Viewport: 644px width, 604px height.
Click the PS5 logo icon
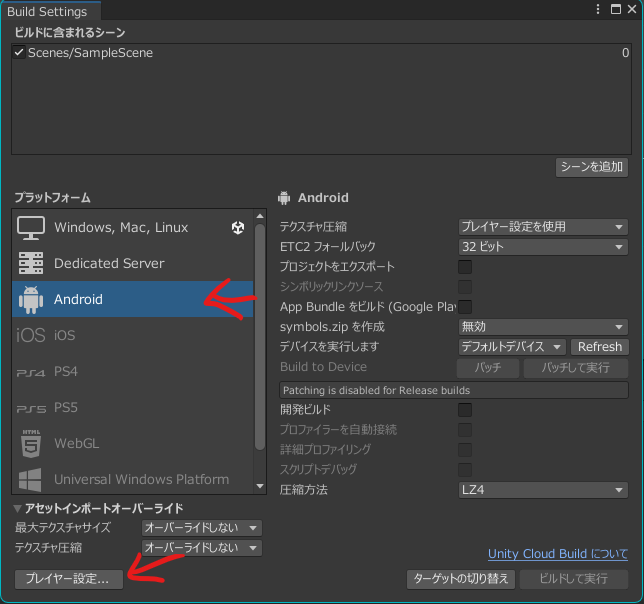[x=31, y=409]
